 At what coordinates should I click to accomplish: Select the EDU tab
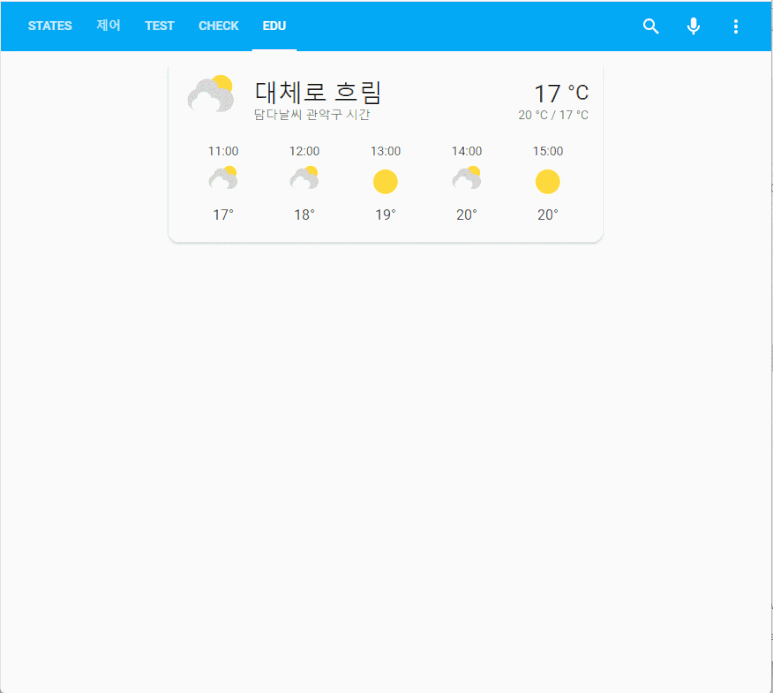[x=274, y=26]
